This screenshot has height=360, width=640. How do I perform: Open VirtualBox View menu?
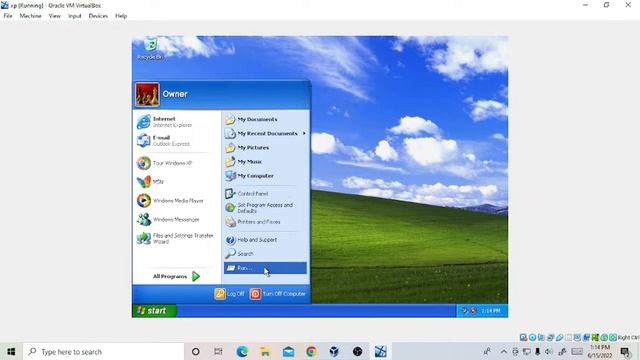(55, 16)
